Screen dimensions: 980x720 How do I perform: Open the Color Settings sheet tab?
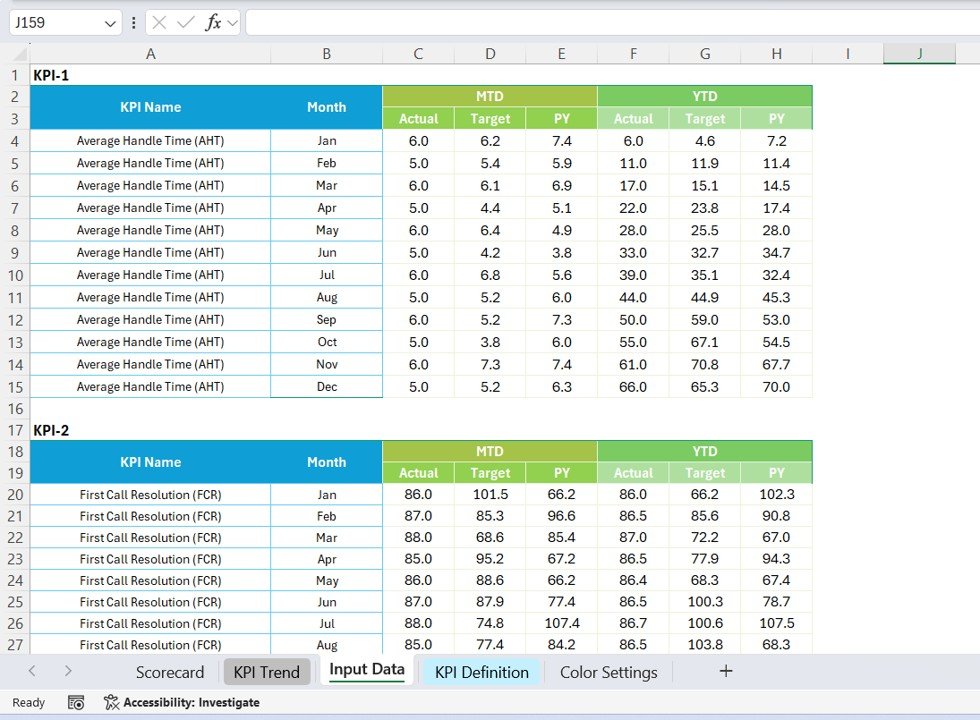click(608, 672)
